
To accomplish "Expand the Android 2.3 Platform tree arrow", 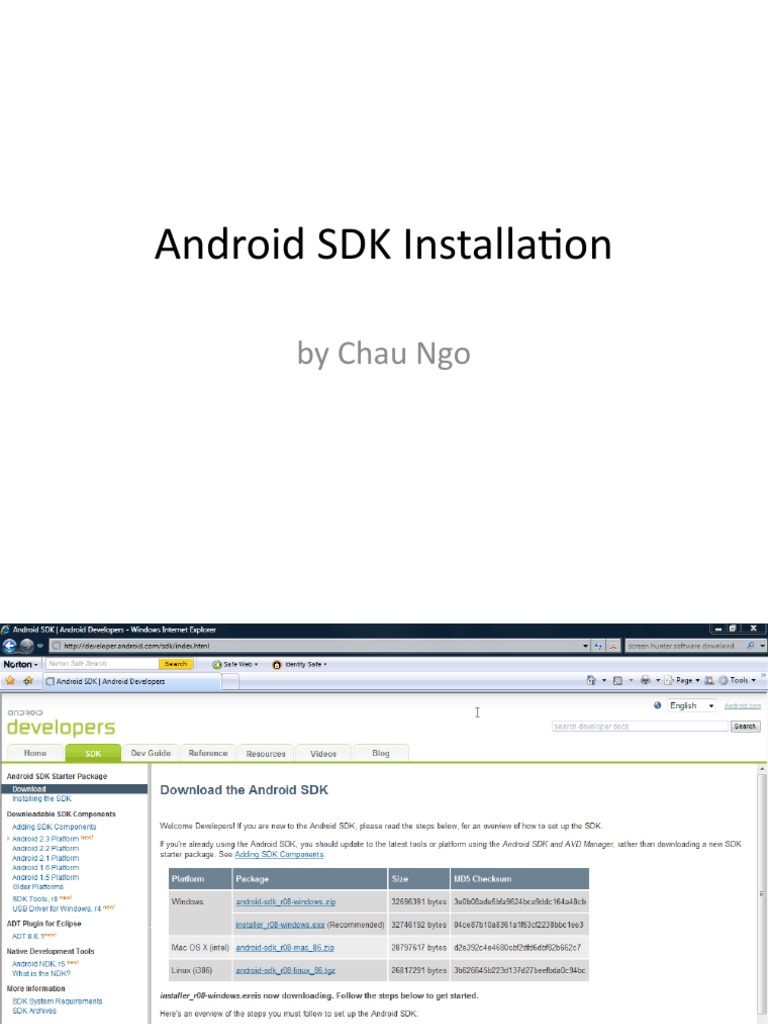I will point(8,839).
